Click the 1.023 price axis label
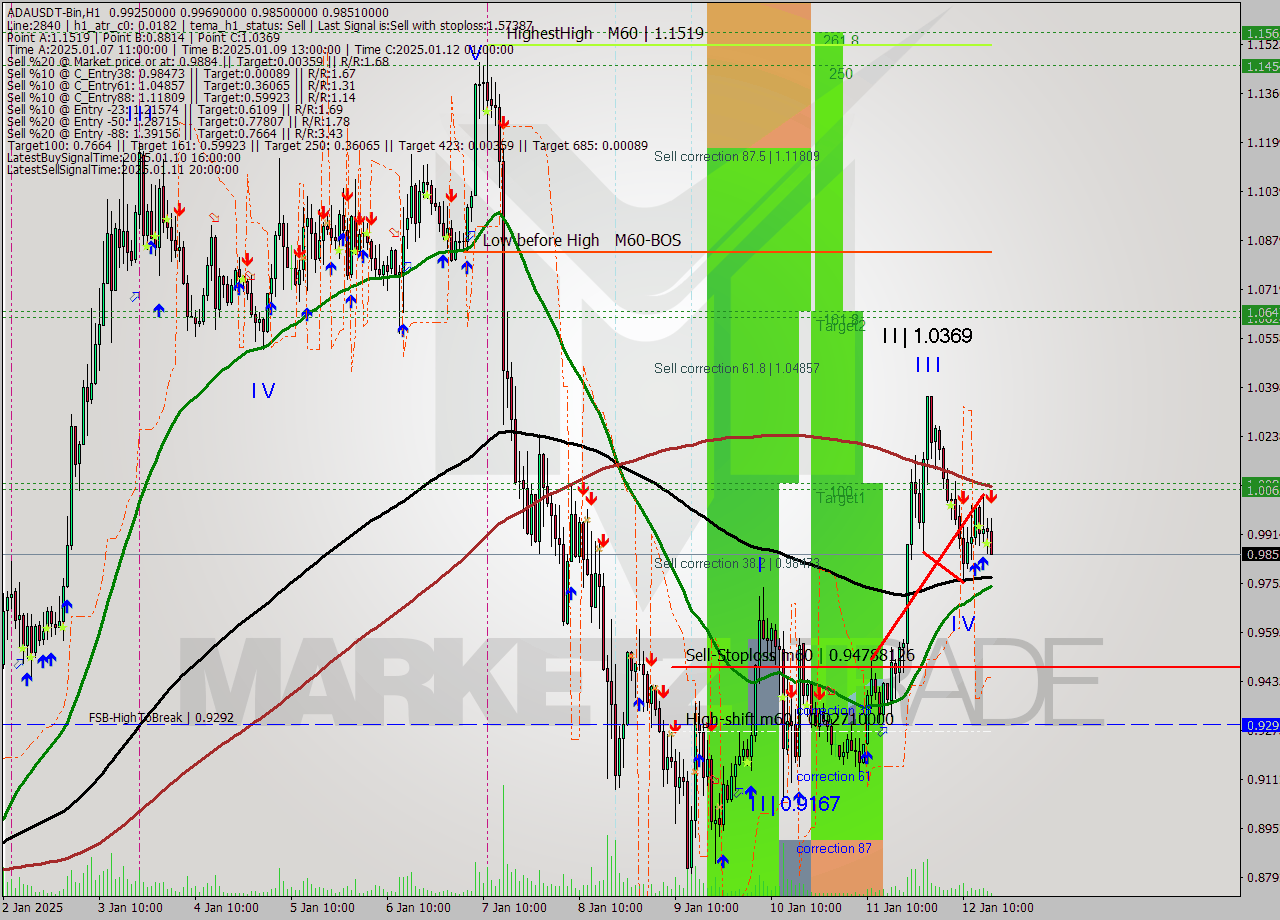The width and height of the screenshot is (1280, 920). click(1262, 436)
